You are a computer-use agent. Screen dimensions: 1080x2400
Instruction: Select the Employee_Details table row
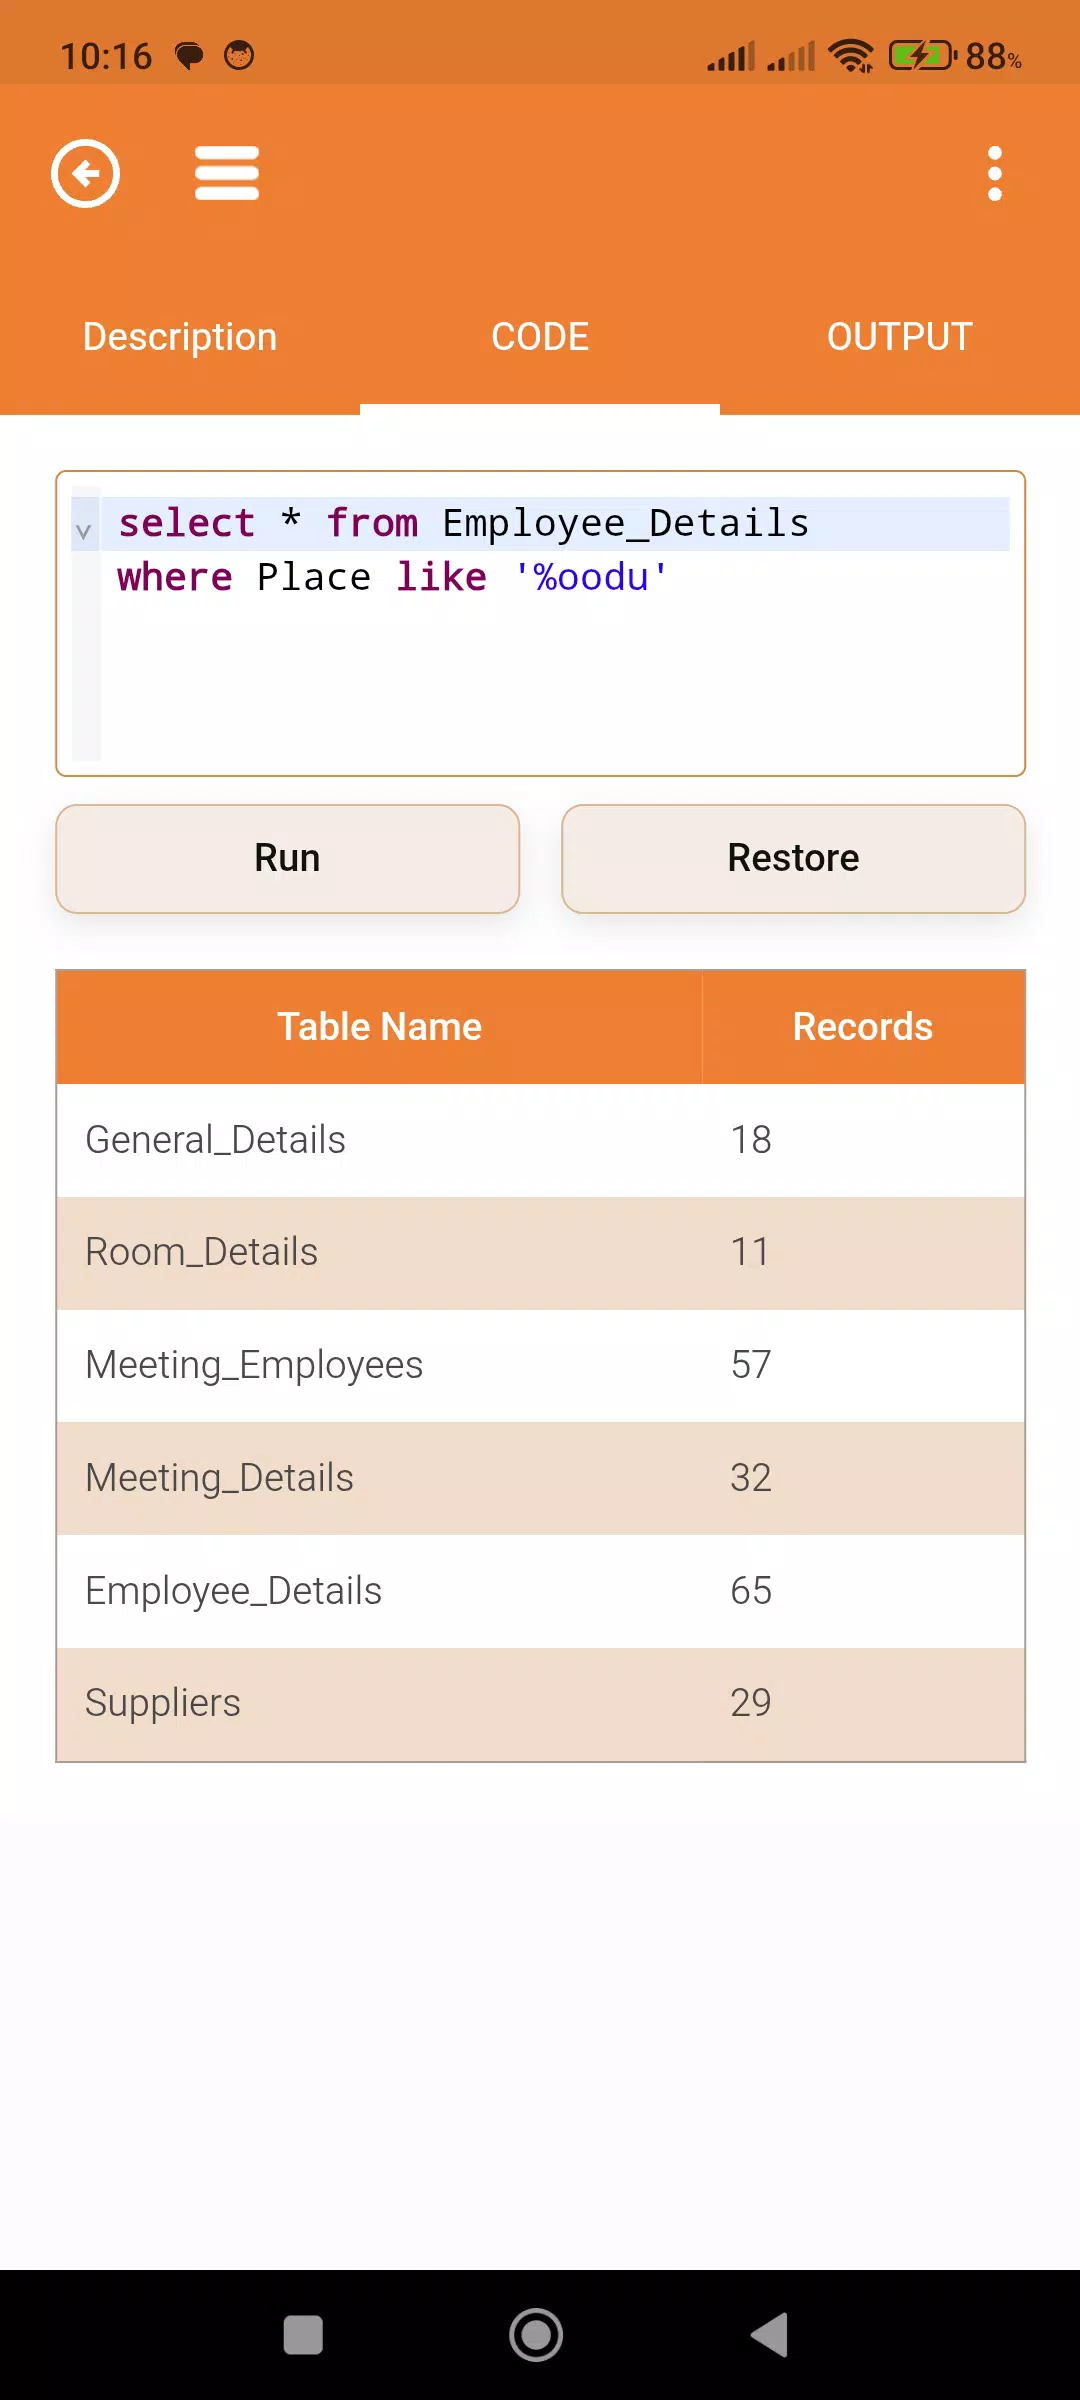(541, 1591)
